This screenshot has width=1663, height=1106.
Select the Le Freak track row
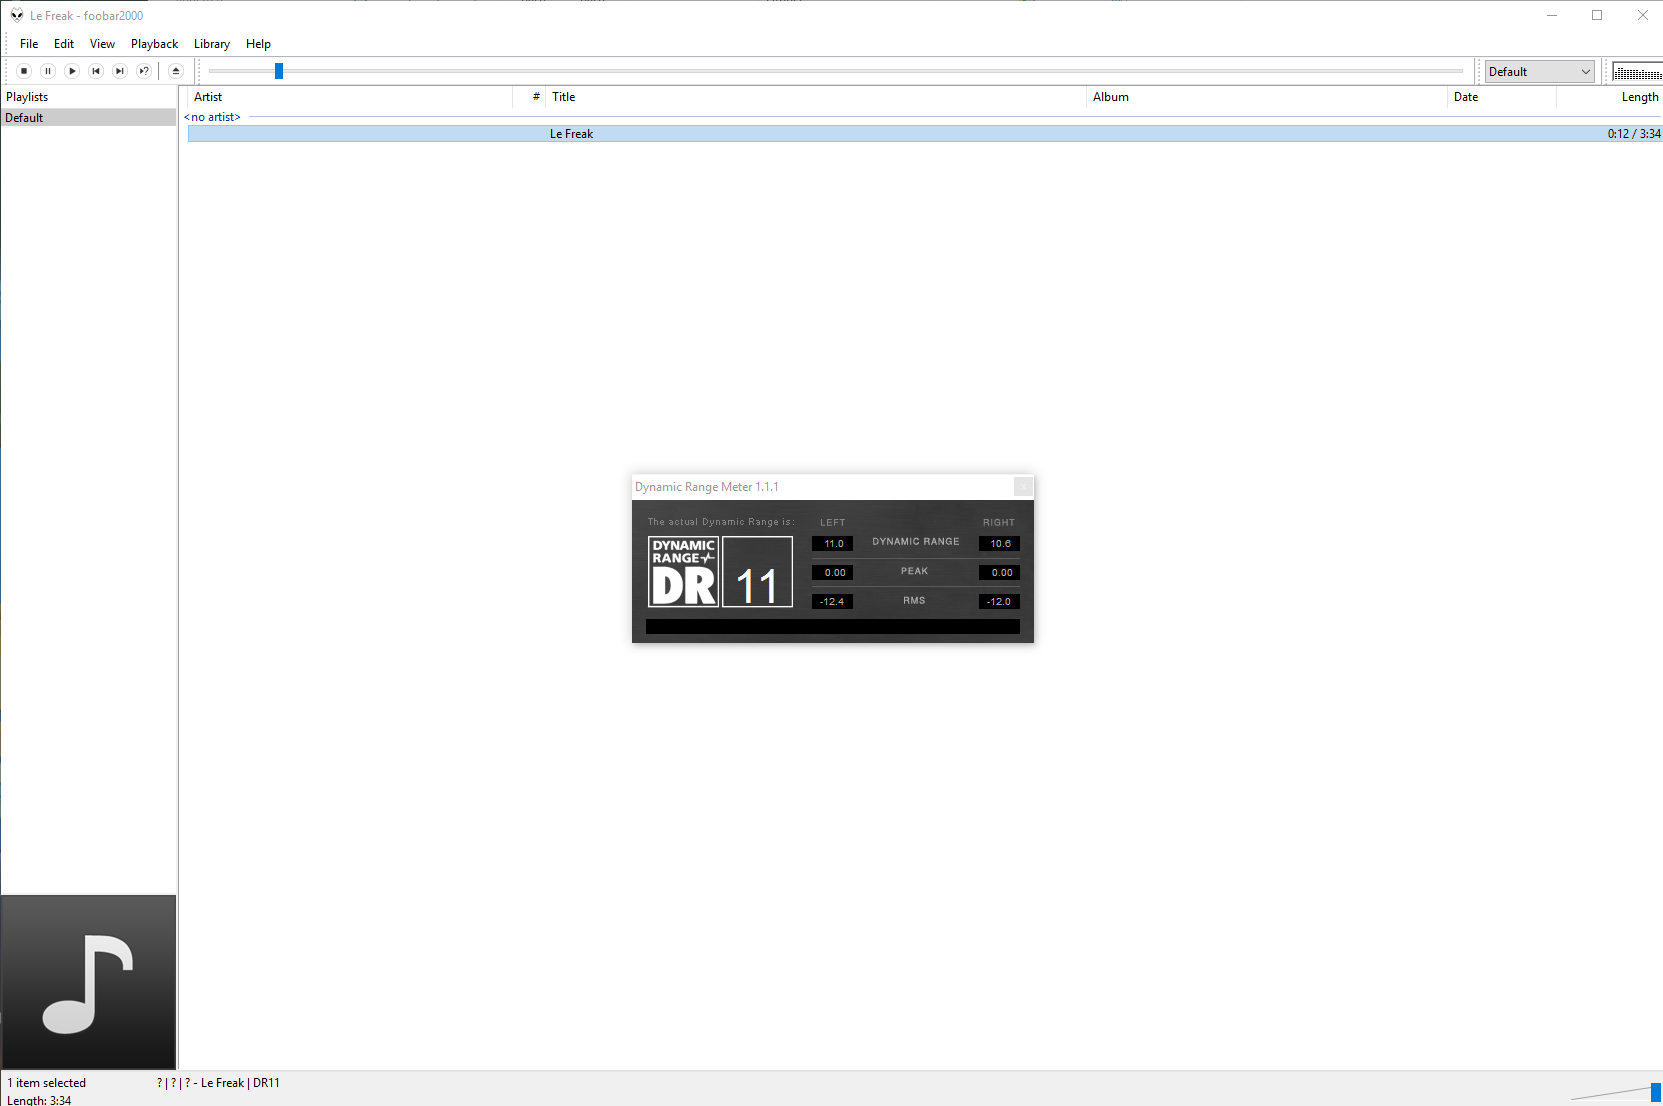925,134
